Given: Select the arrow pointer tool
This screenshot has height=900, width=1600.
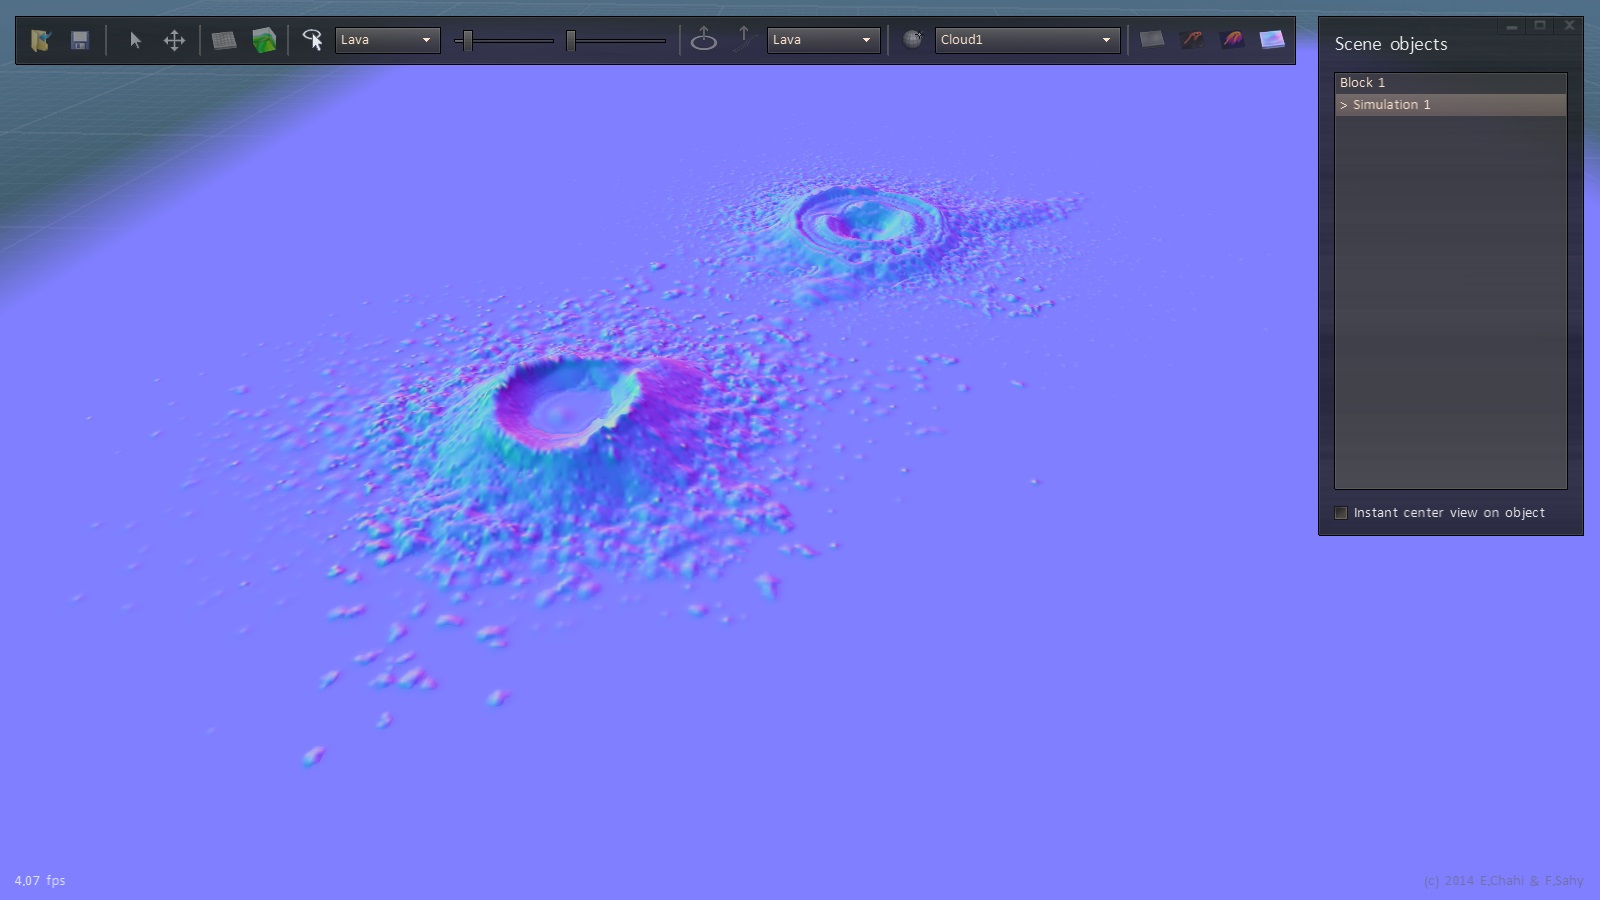Looking at the screenshot, I should pyautogui.click(x=135, y=40).
